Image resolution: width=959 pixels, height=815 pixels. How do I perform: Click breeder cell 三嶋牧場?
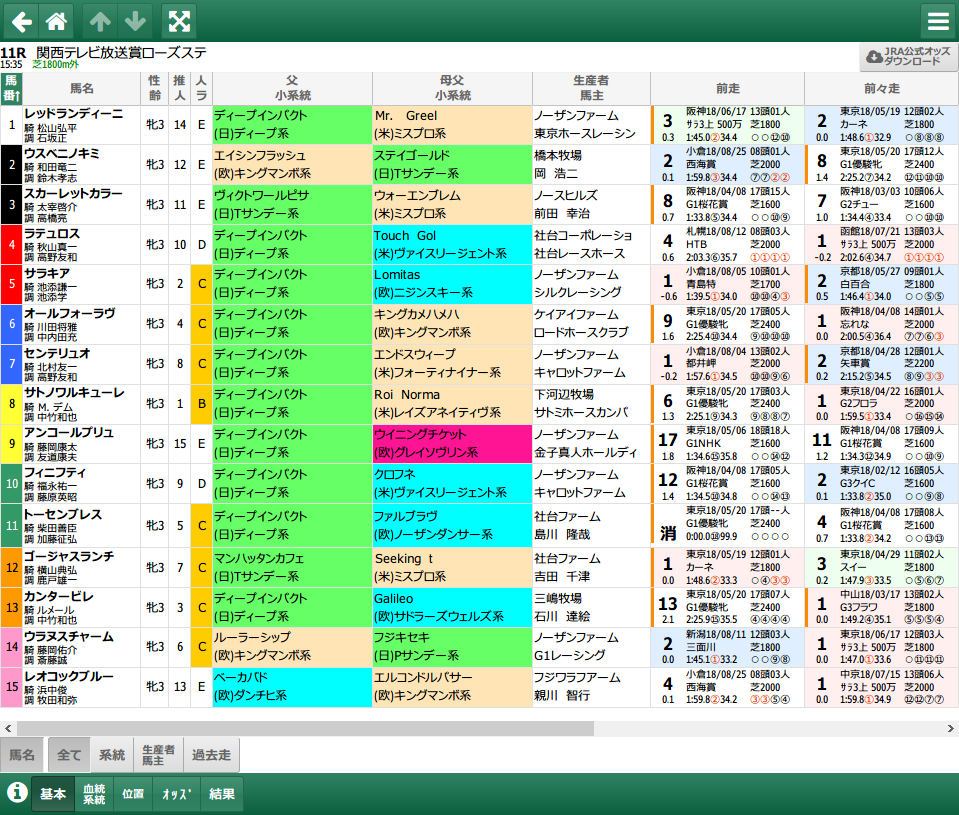point(591,608)
